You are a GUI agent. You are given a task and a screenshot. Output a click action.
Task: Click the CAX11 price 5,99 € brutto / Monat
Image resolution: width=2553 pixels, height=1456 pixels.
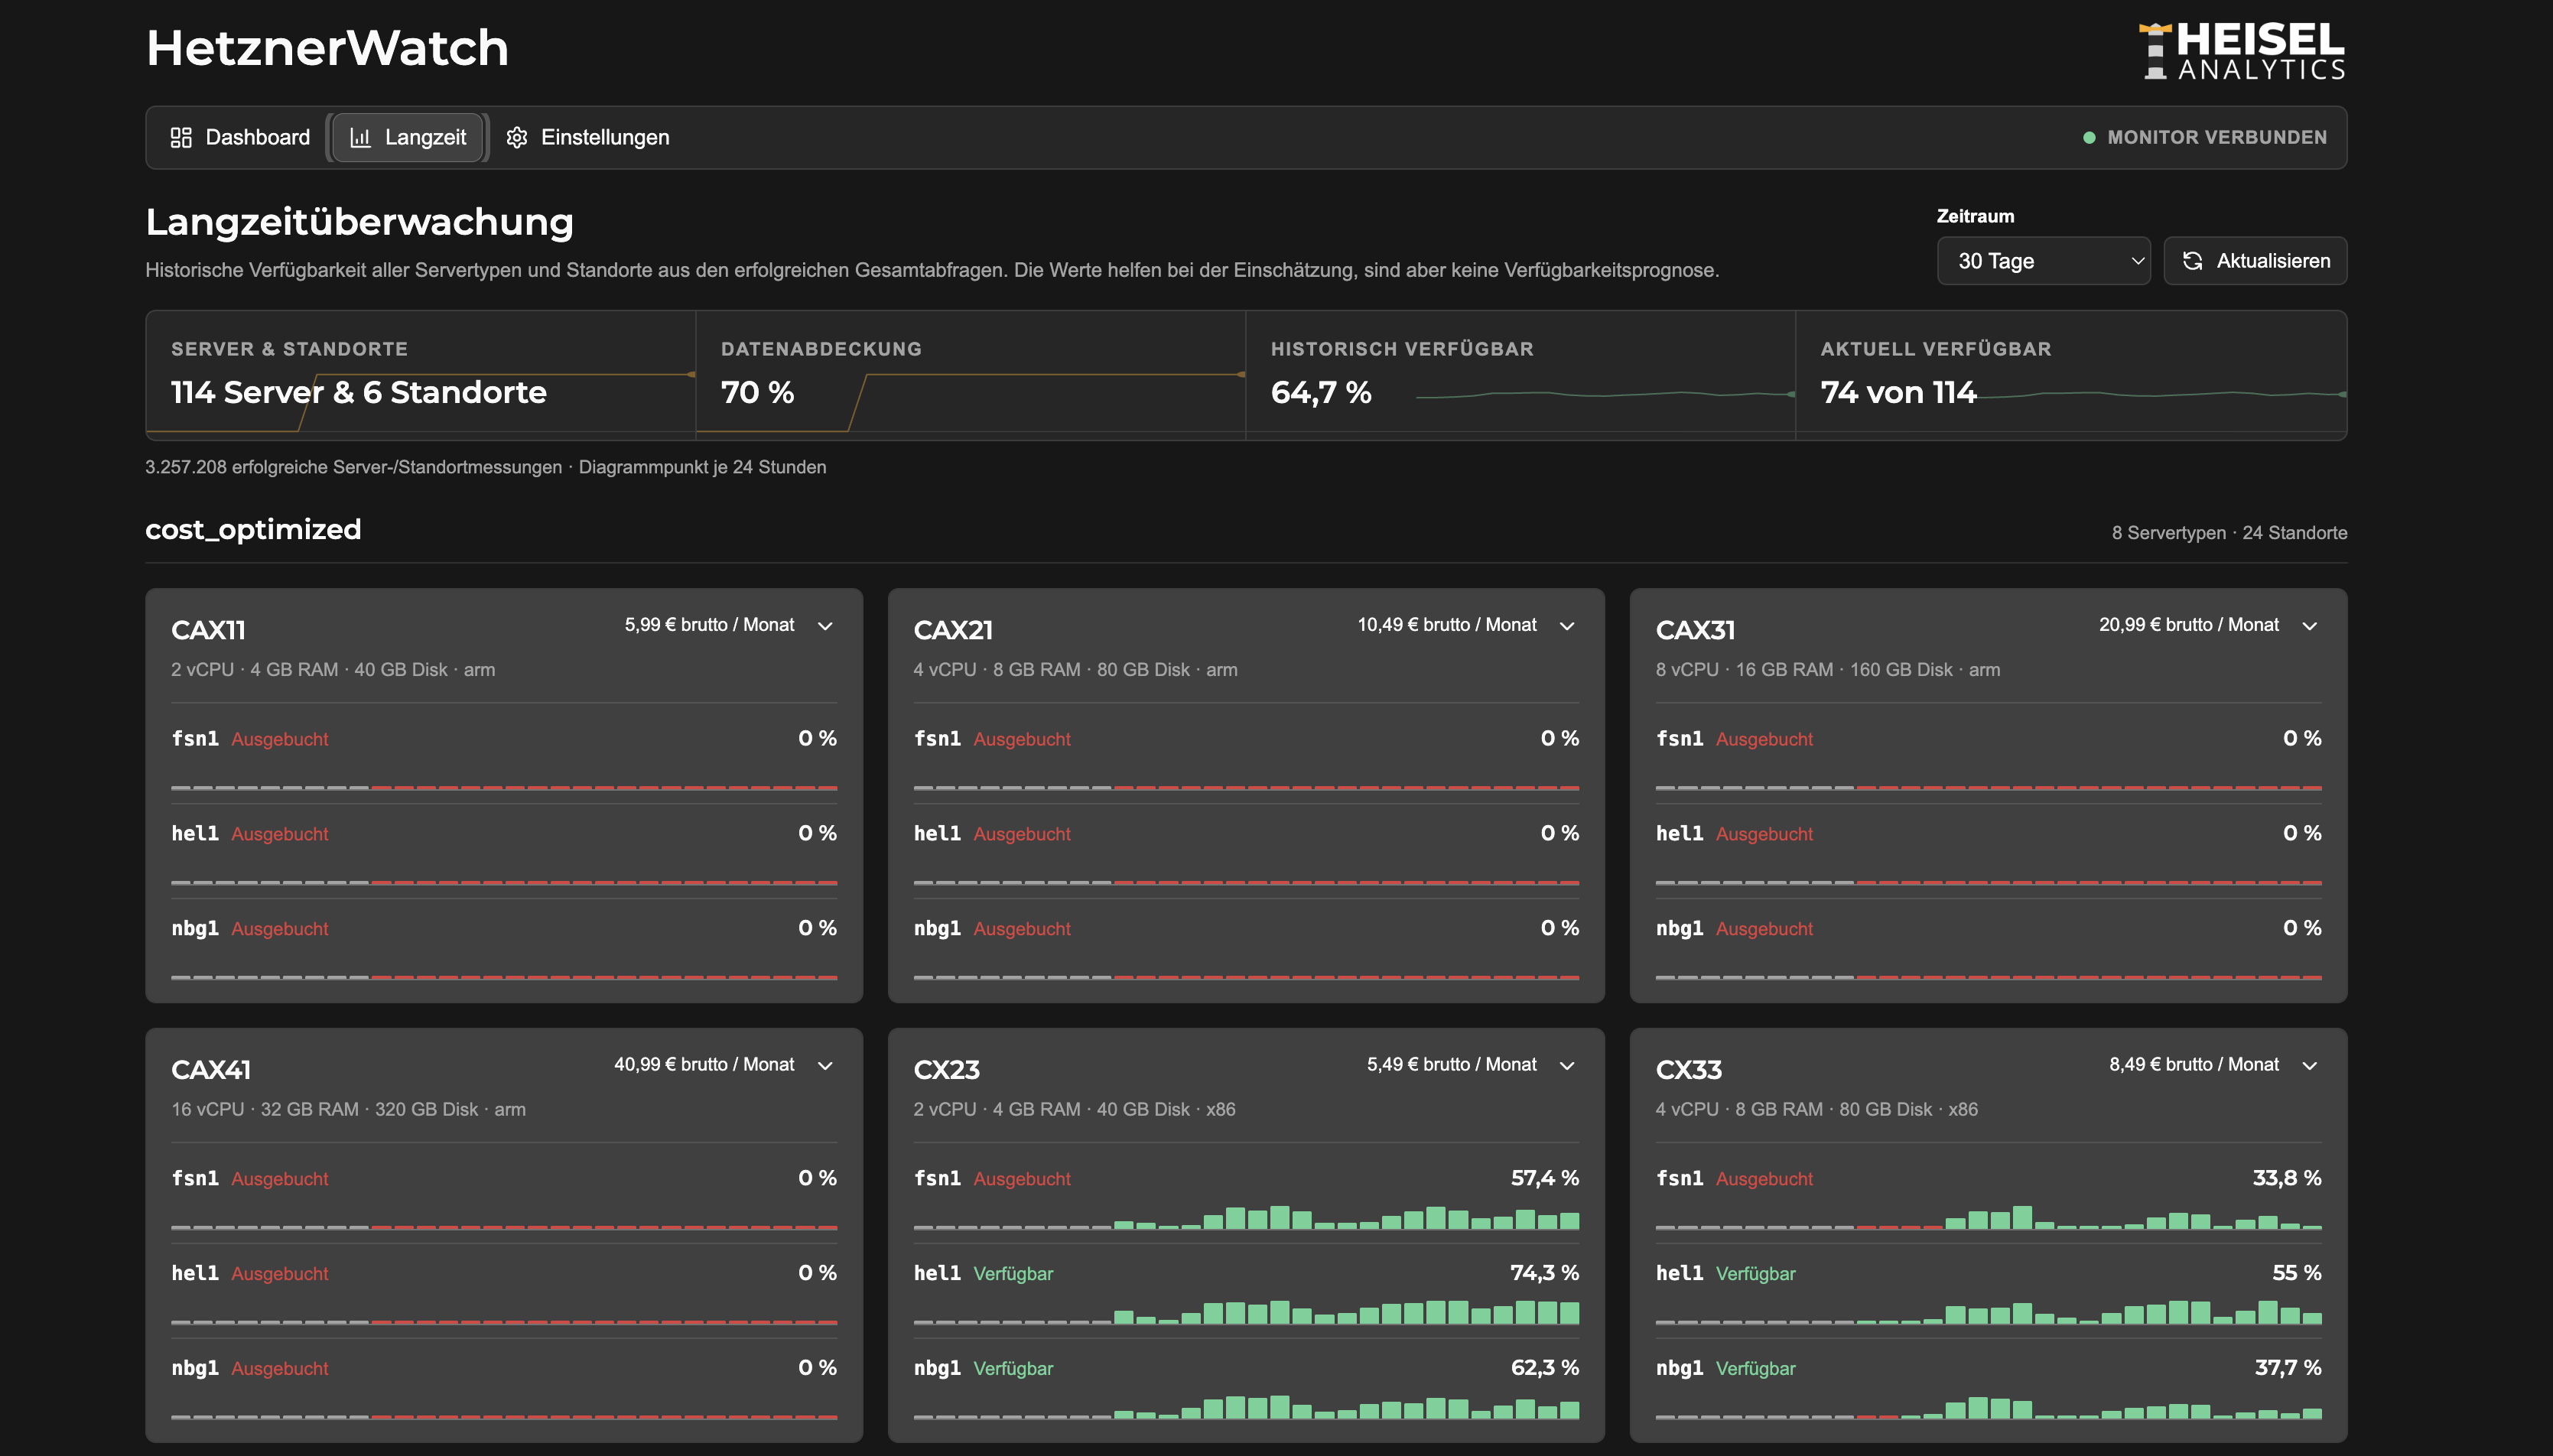coord(709,625)
